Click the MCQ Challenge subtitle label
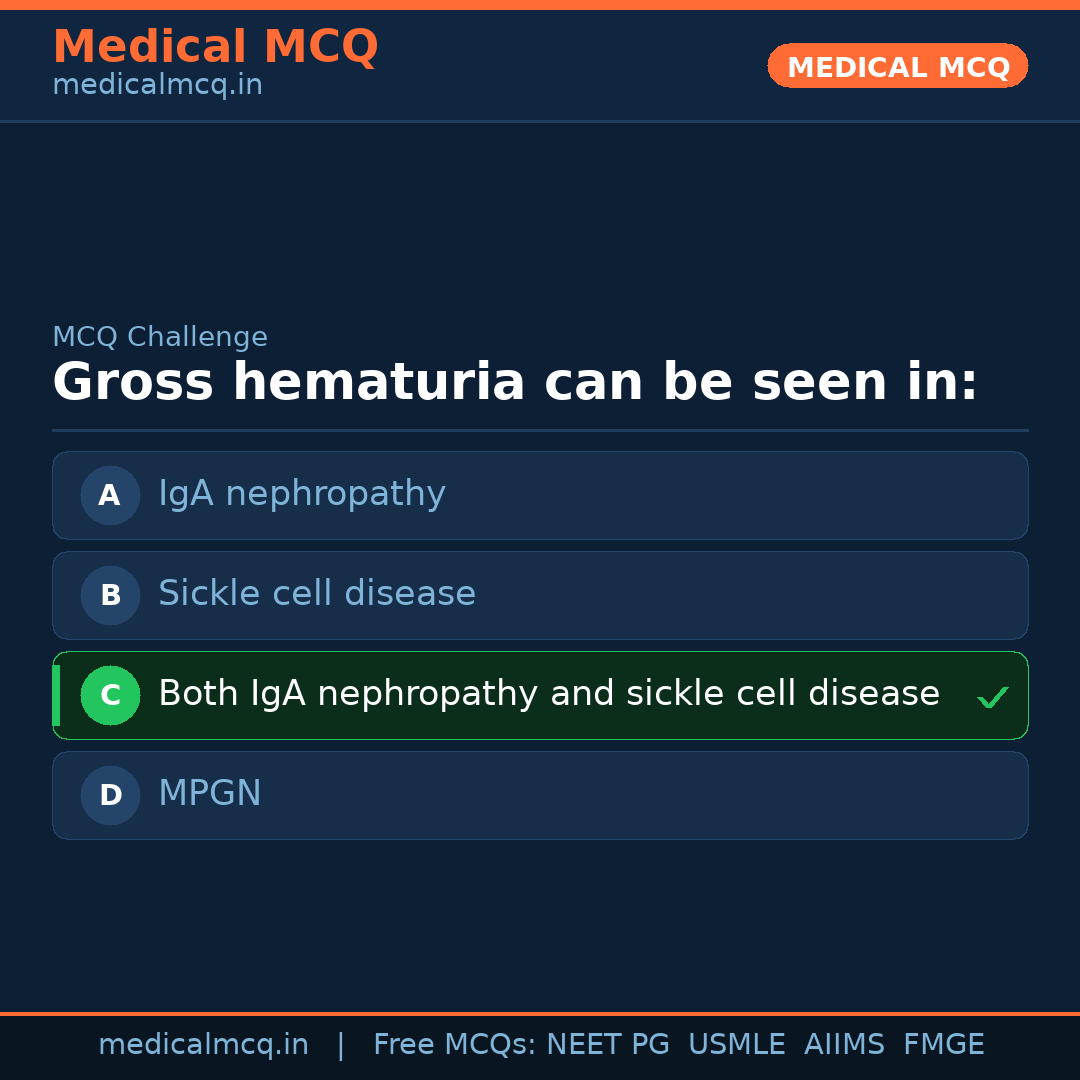The width and height of the screenshot is (1080, 1080). [x=160, y=337]
